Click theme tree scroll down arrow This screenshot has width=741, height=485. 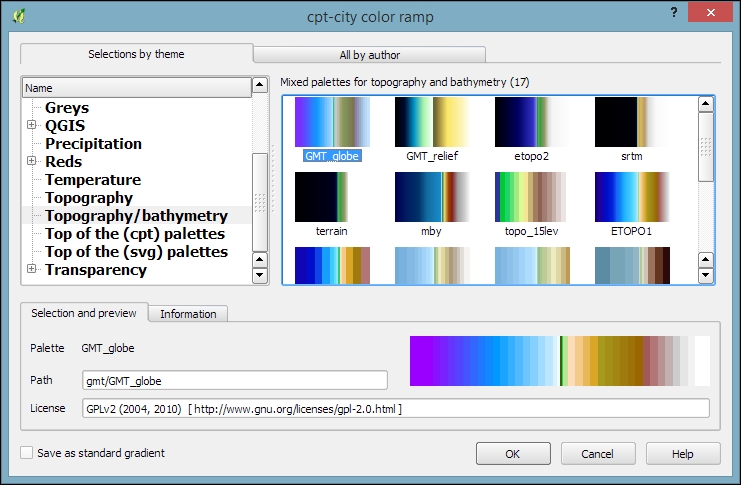259,275
